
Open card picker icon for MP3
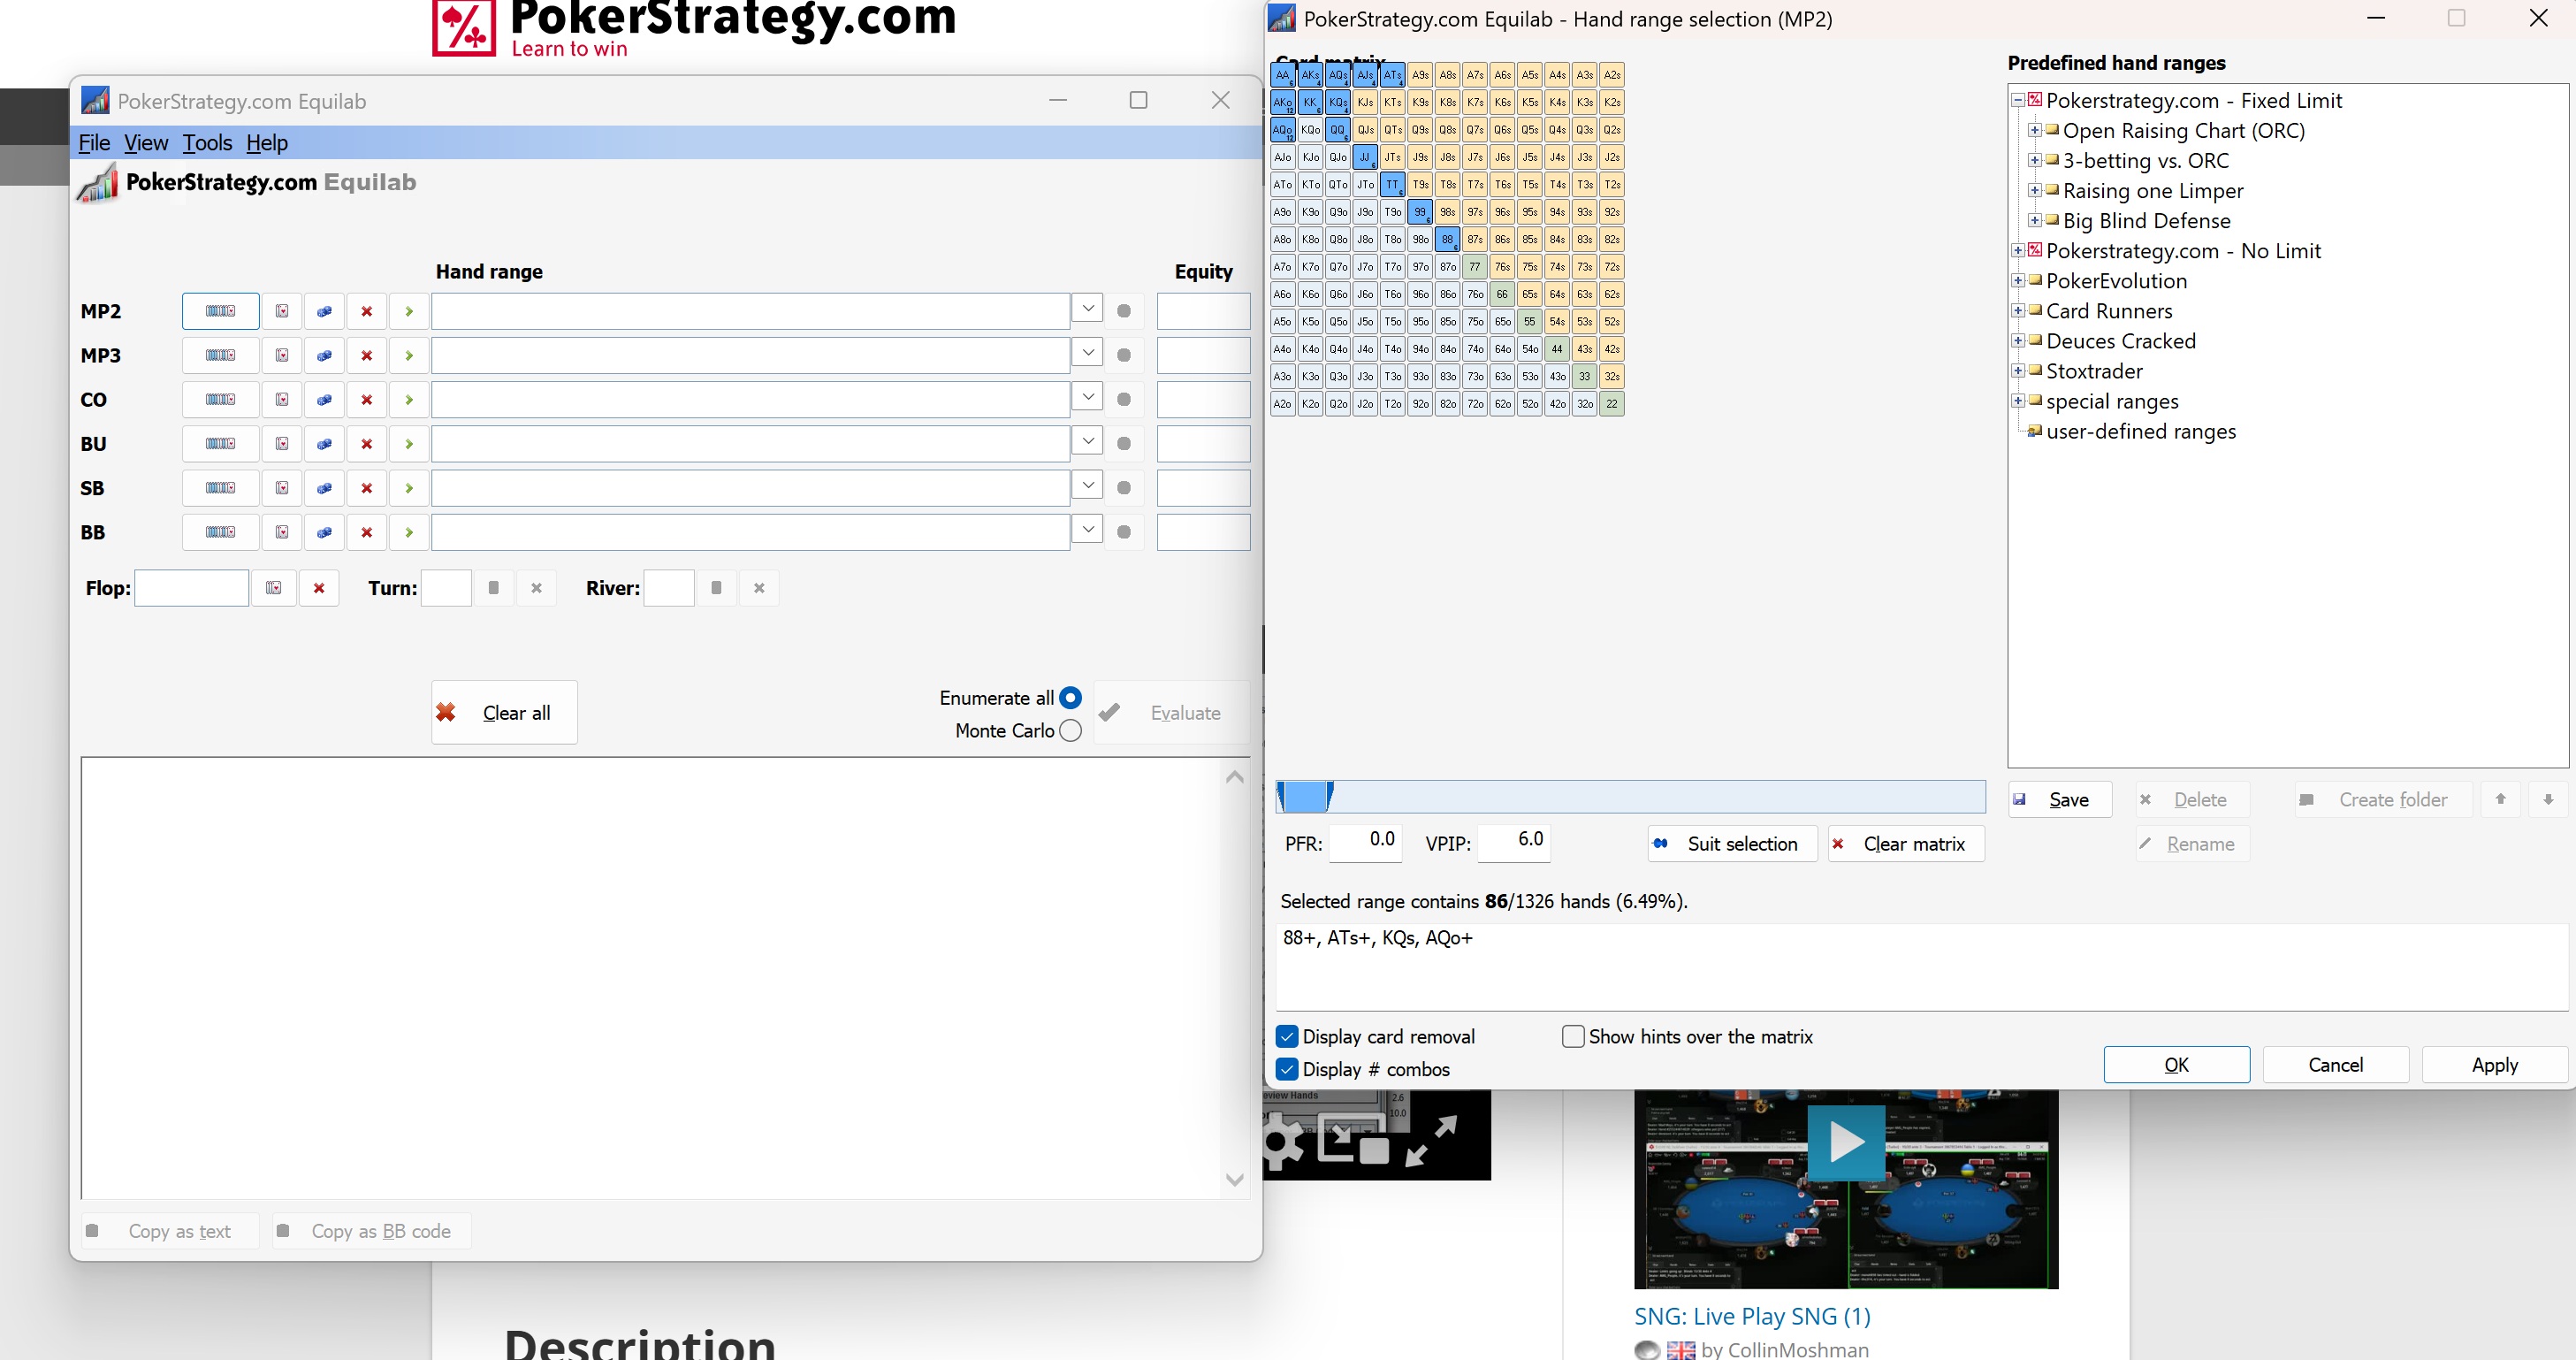pos(282,356)
